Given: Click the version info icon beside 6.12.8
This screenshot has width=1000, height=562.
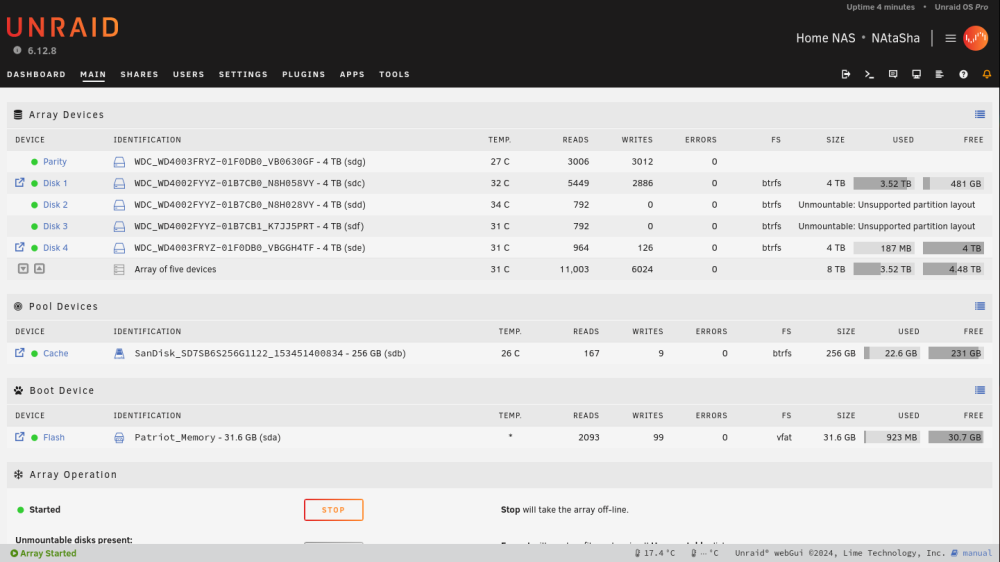Looking at the screenshot, I should 17,50.
